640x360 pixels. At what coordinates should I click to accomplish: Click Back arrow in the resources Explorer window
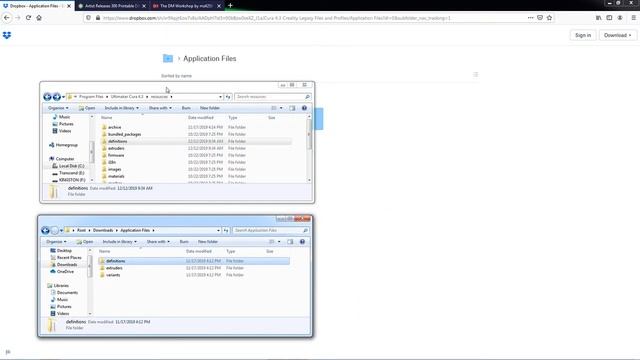47,97
